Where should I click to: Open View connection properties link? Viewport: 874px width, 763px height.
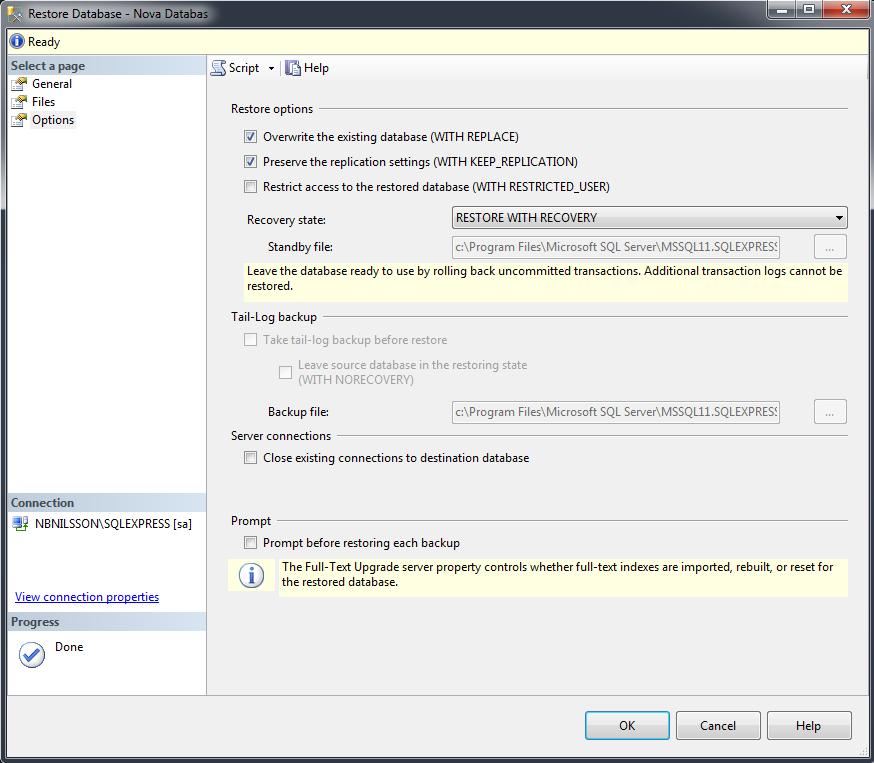tap(87, 597)
